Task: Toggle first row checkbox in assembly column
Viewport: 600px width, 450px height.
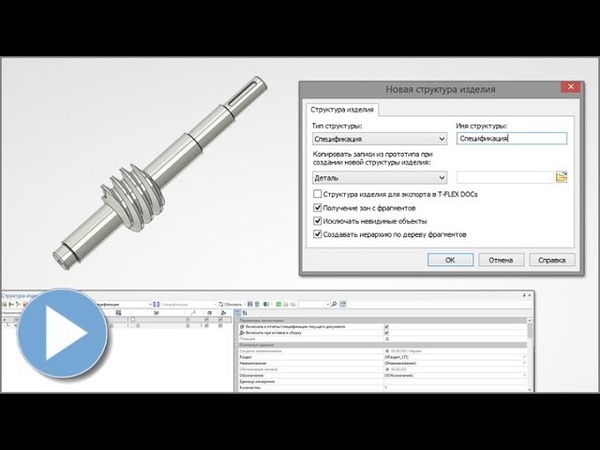Action: 220,319
